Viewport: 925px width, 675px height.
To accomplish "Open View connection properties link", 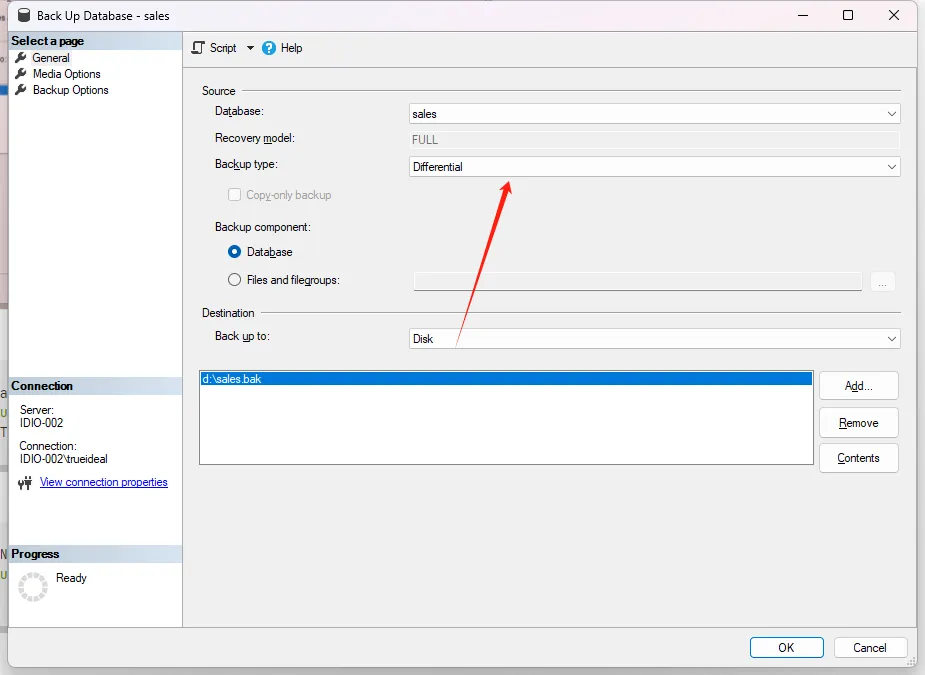I will pyautogui.click(x=104, y=482).
